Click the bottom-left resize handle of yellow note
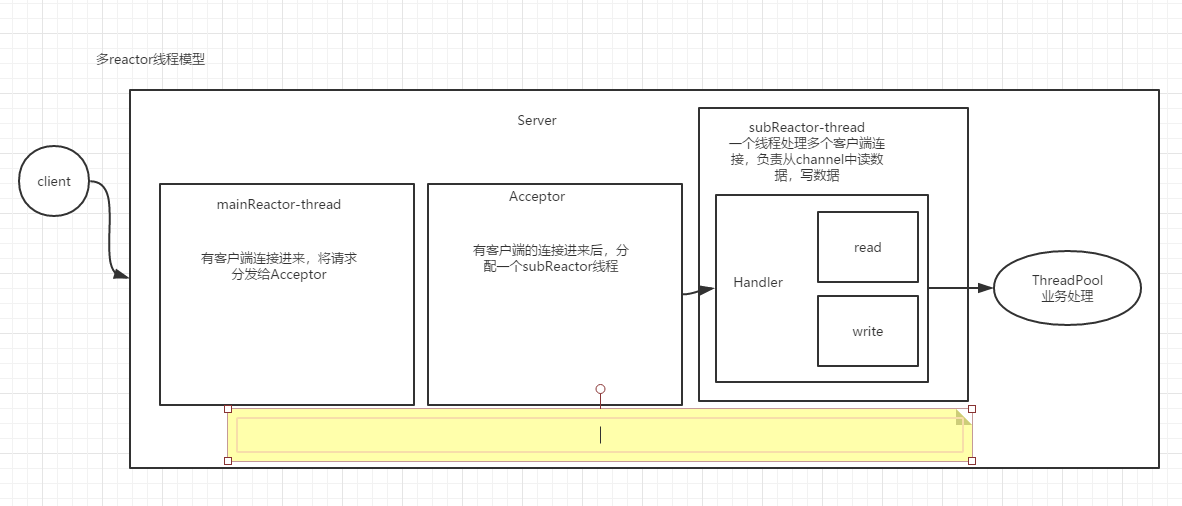The width and height of the screenshot is (1182, 506). click(228, 461)
